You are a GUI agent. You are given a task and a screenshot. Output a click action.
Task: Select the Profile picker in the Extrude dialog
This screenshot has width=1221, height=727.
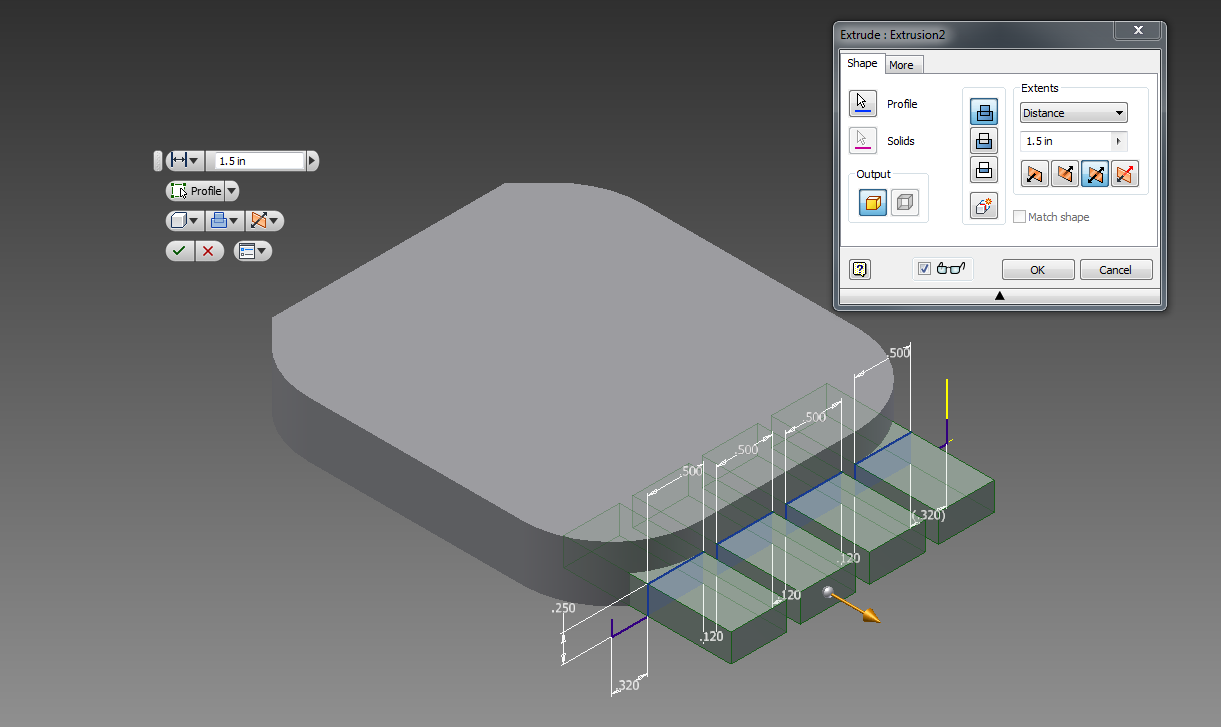(862, 103)
